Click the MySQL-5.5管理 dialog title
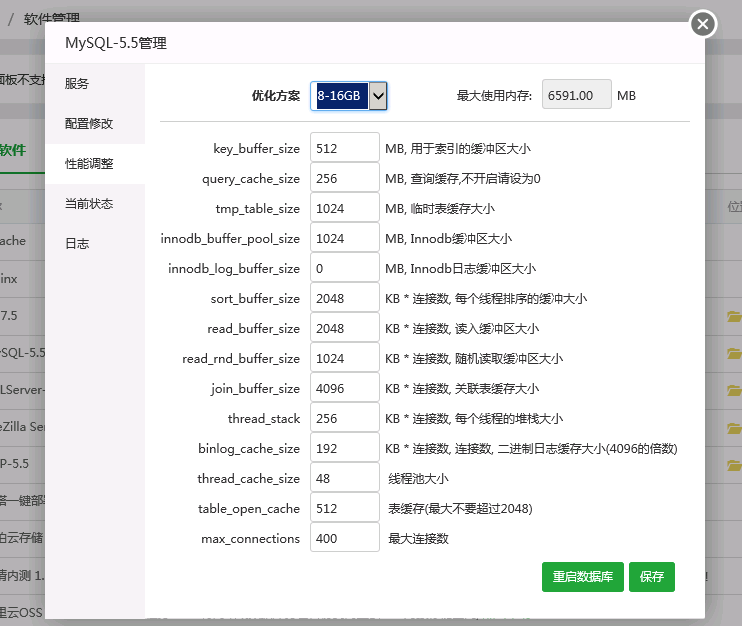Viewport: 742px width, 626px height. point(116,43)
